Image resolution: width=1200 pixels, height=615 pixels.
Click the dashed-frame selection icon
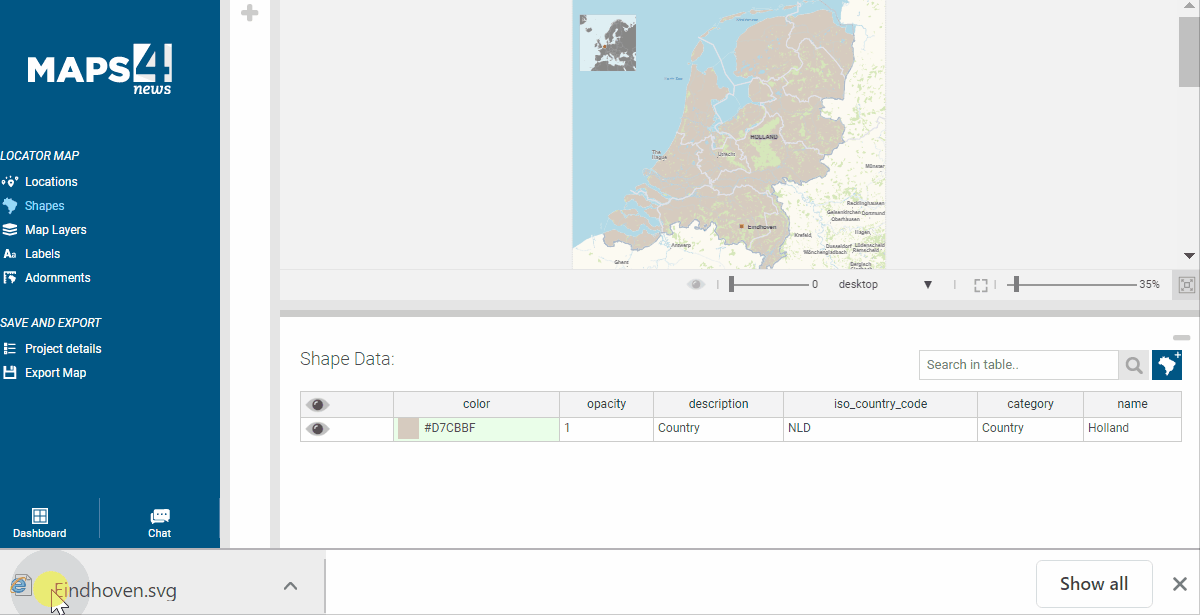pyautogui.click(x=981, y=285)
